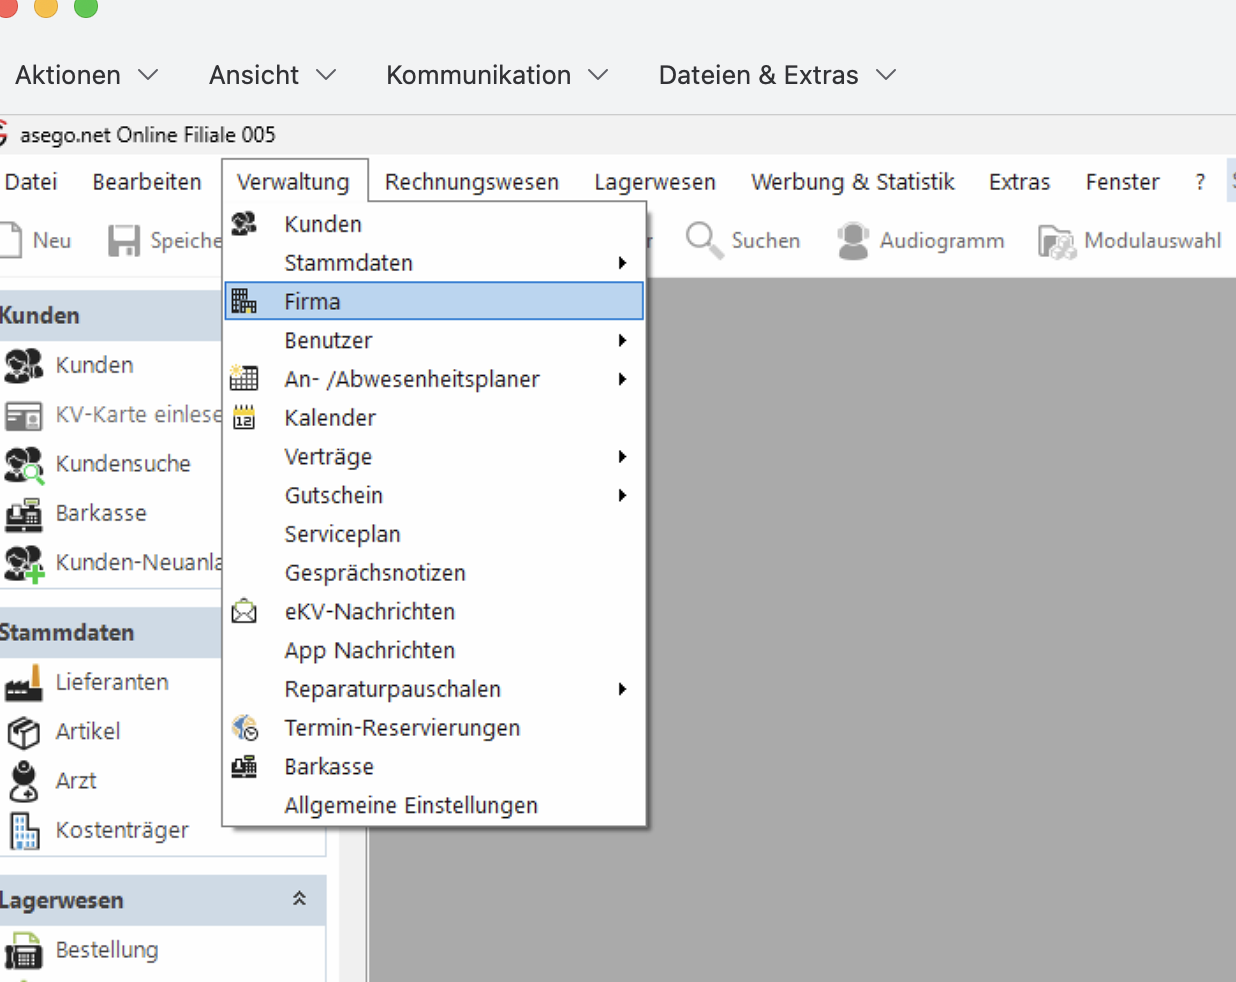Collapse the Lagerwesen sidebar section
1236x982 pixels.
[x=299, y=899]
